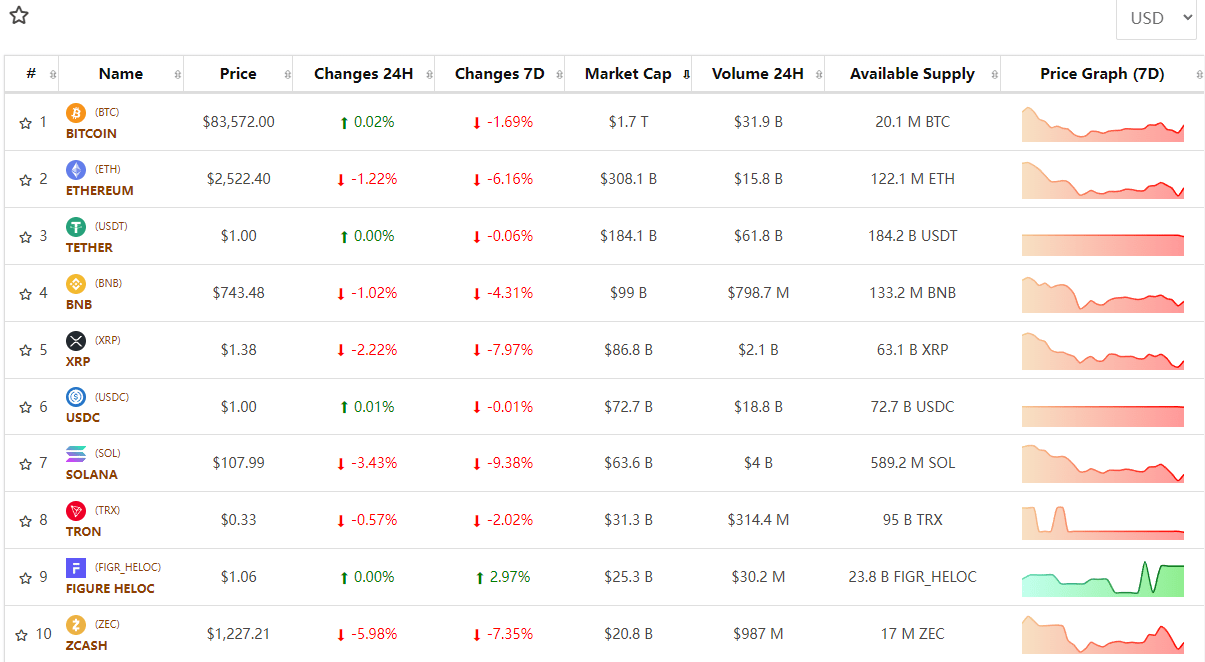This screenshot has width=1205, height=662.
Task: Click Bitcoin price $83,572.00
Action: tap(238, 122)
